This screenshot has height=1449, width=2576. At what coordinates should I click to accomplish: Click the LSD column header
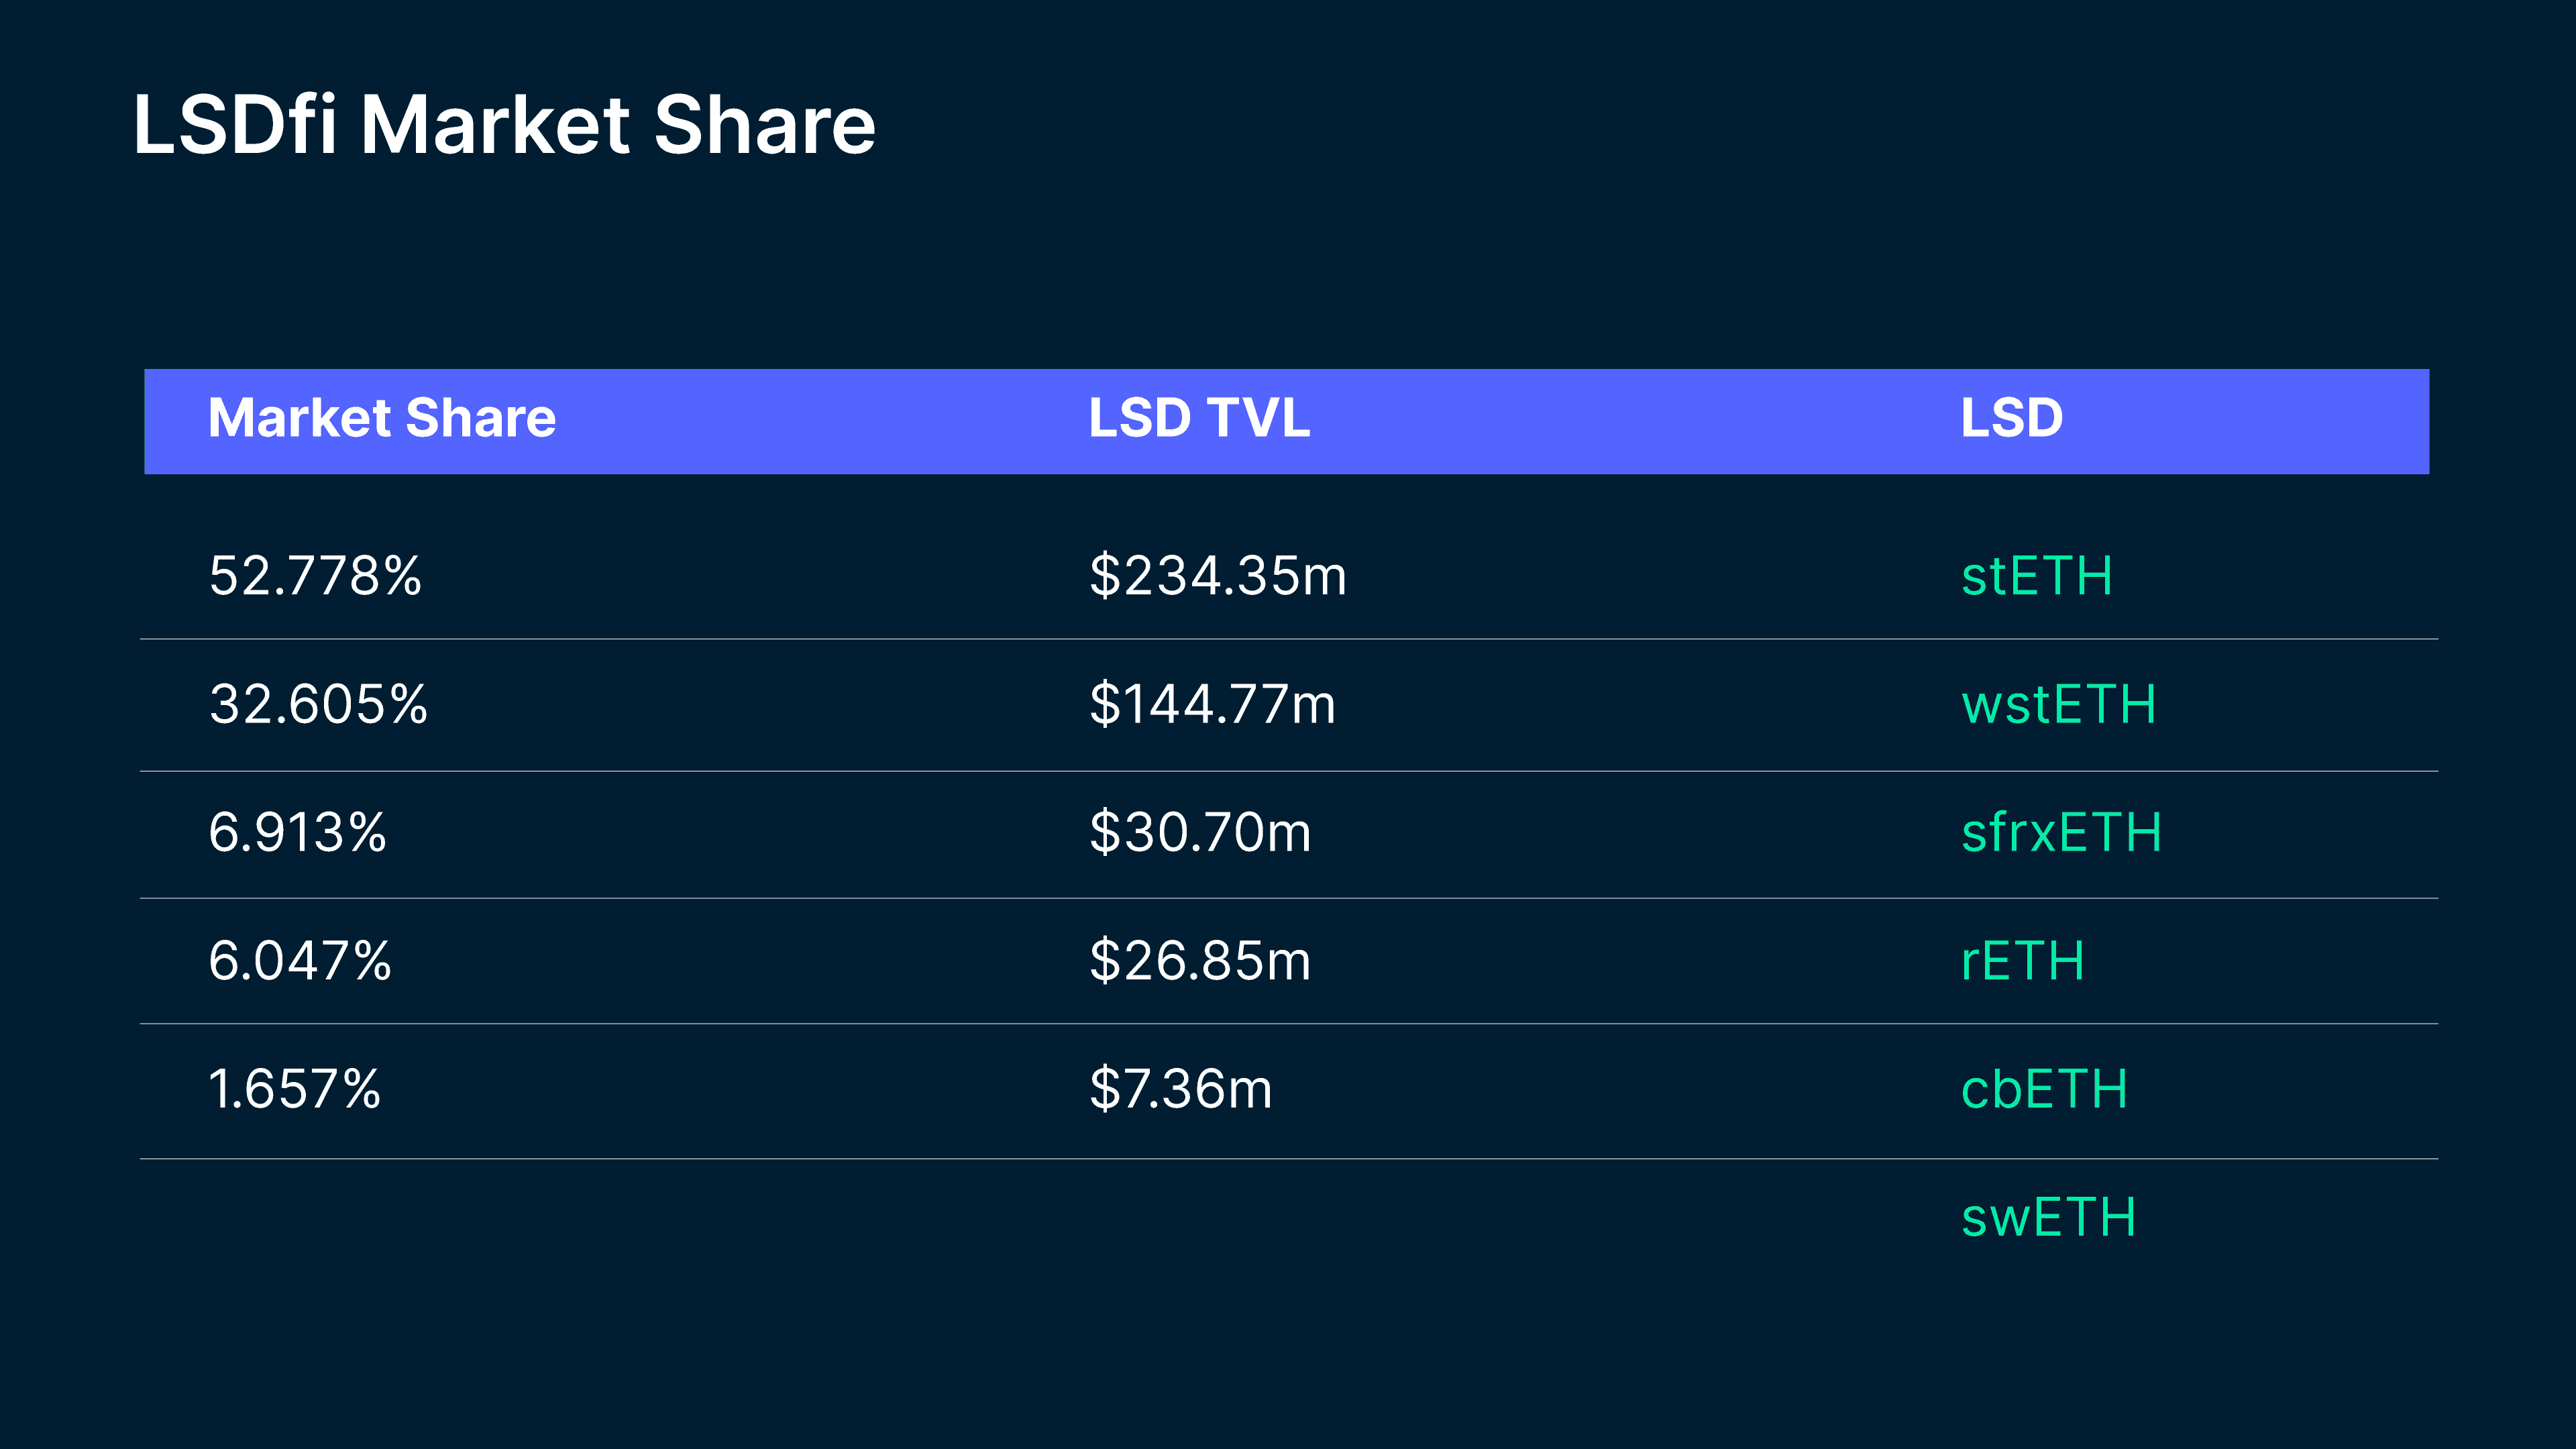[x=2011, y=418]
